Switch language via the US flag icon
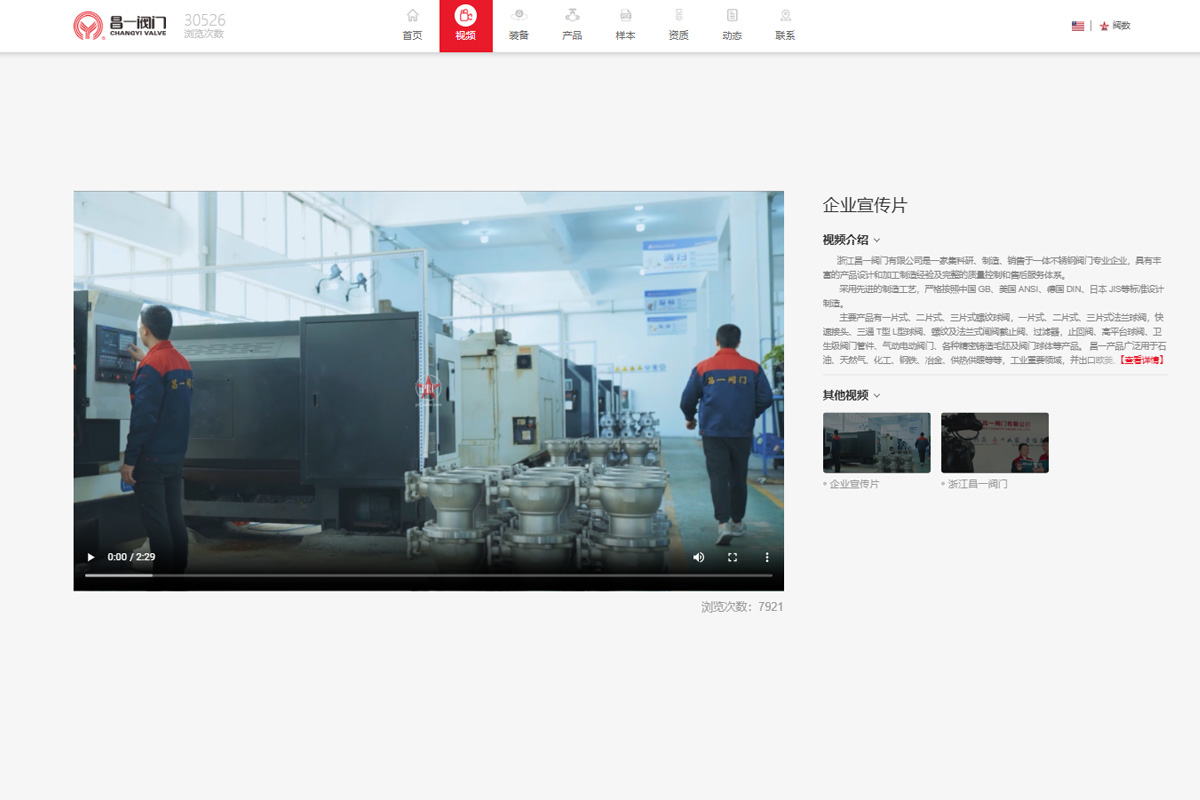The width and height of the screenshot is (1200, 800). tap(1078, 26)
